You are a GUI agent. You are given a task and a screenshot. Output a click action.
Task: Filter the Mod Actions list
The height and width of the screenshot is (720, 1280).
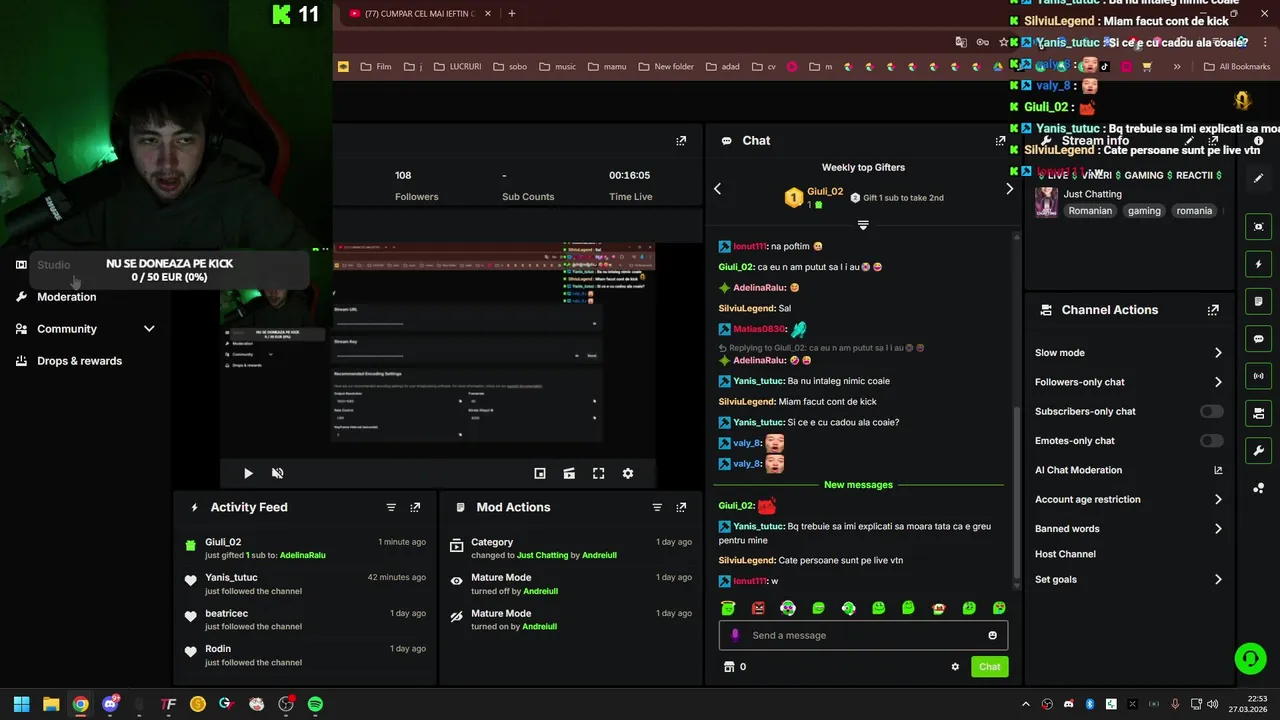point(657,507)
